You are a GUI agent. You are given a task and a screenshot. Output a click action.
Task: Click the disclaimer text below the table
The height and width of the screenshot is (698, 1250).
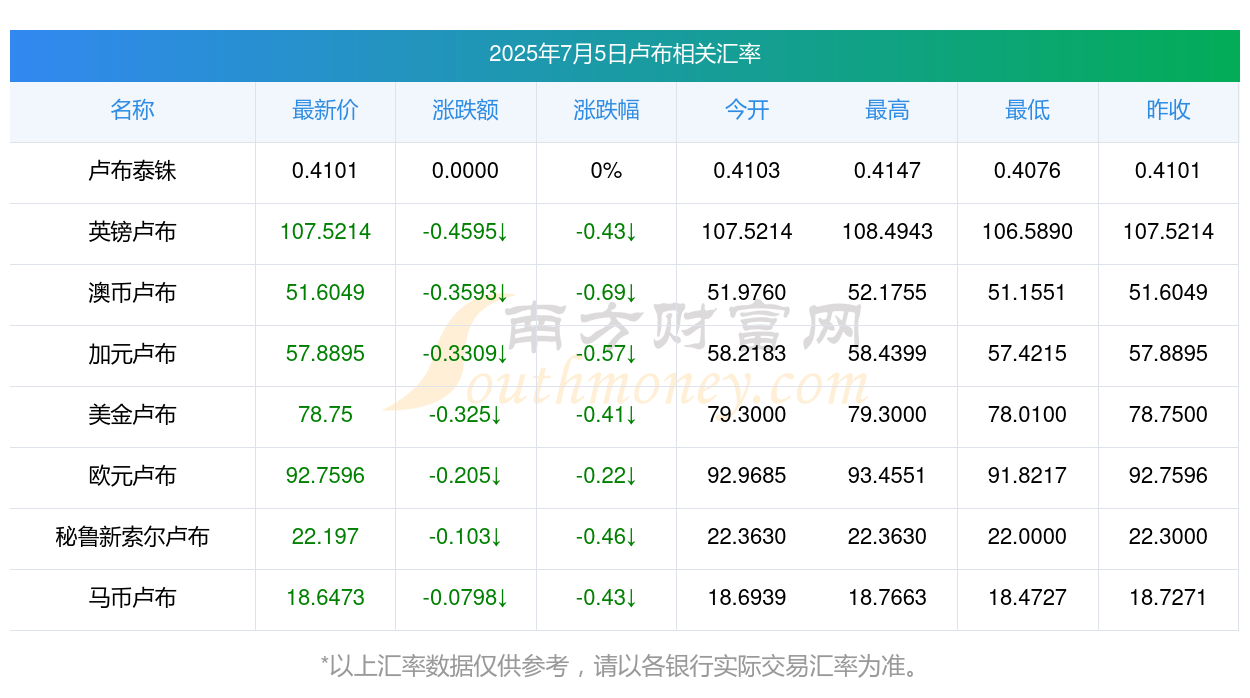(620, 665)
